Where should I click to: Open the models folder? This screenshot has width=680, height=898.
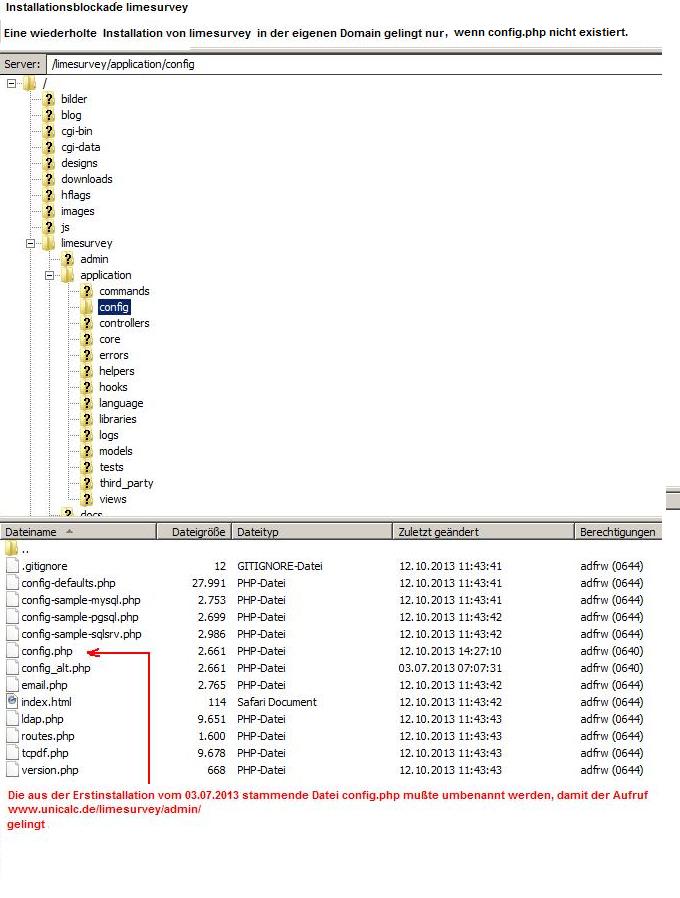pos(115,452)
